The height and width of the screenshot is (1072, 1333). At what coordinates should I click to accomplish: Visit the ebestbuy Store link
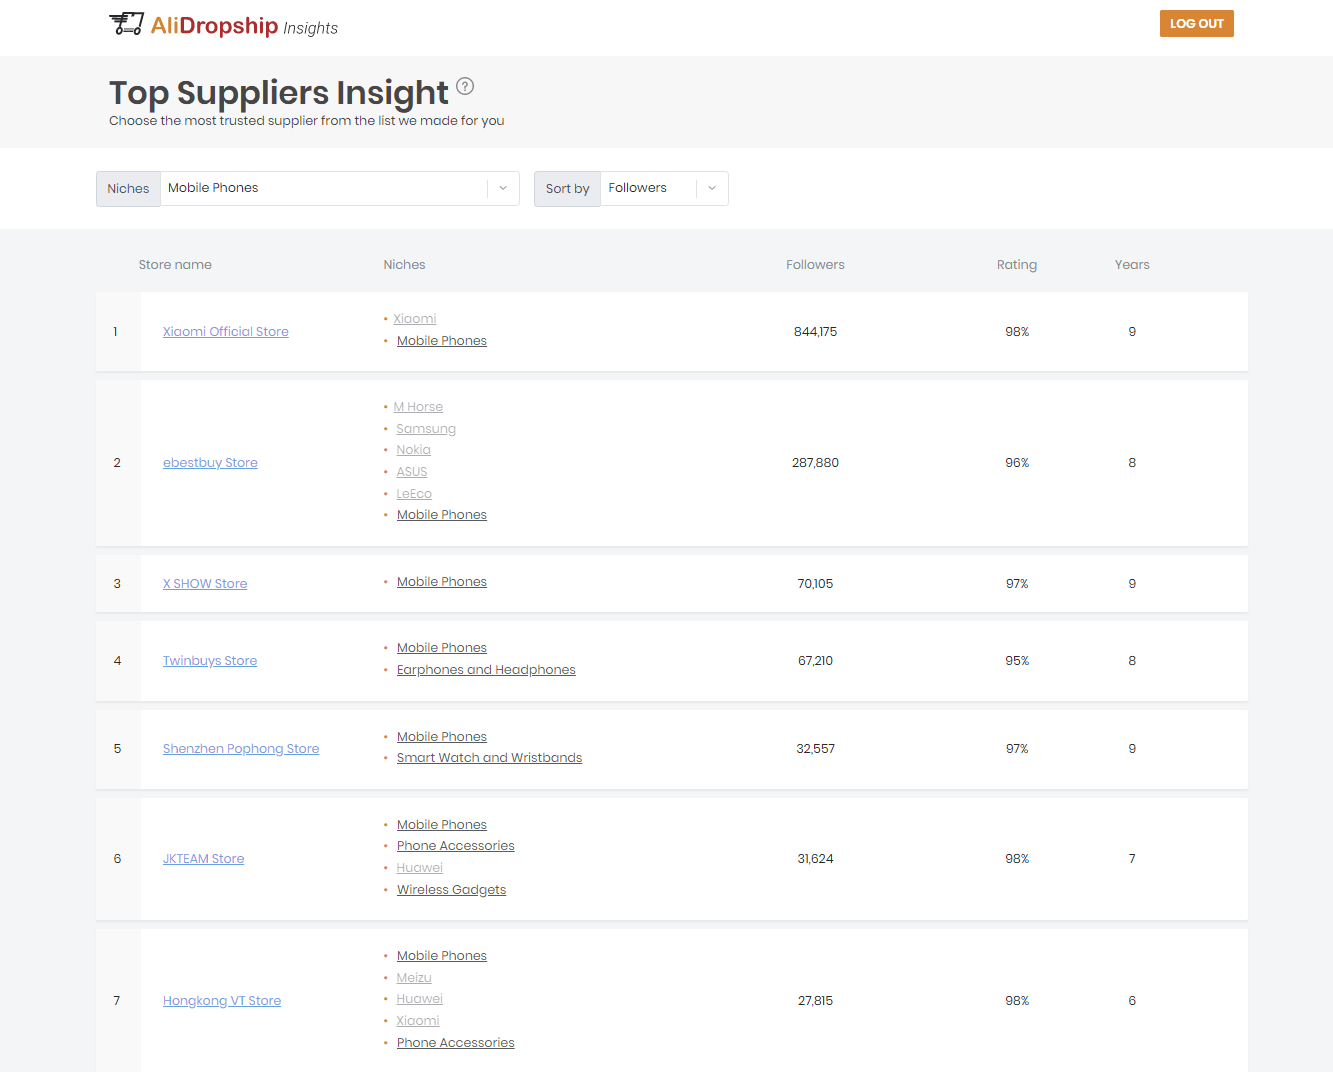(210, 462)
